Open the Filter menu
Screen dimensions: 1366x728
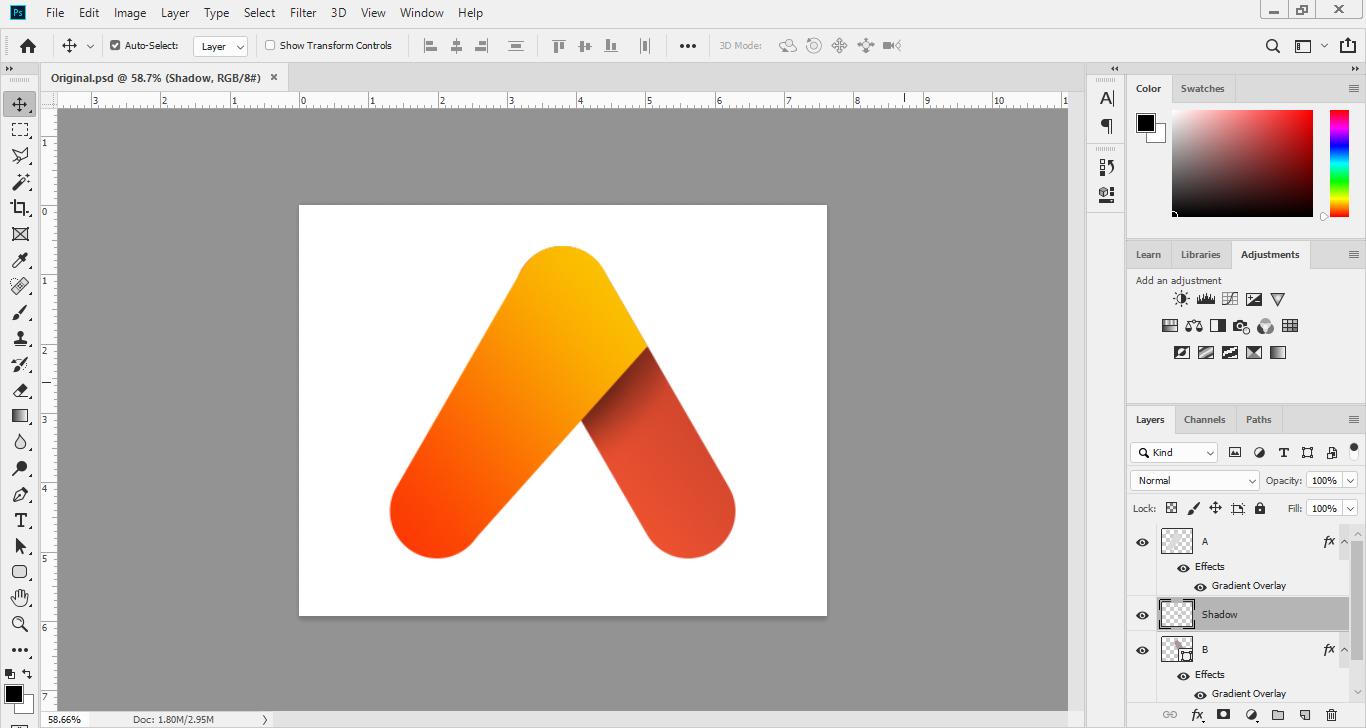(303, 13)
